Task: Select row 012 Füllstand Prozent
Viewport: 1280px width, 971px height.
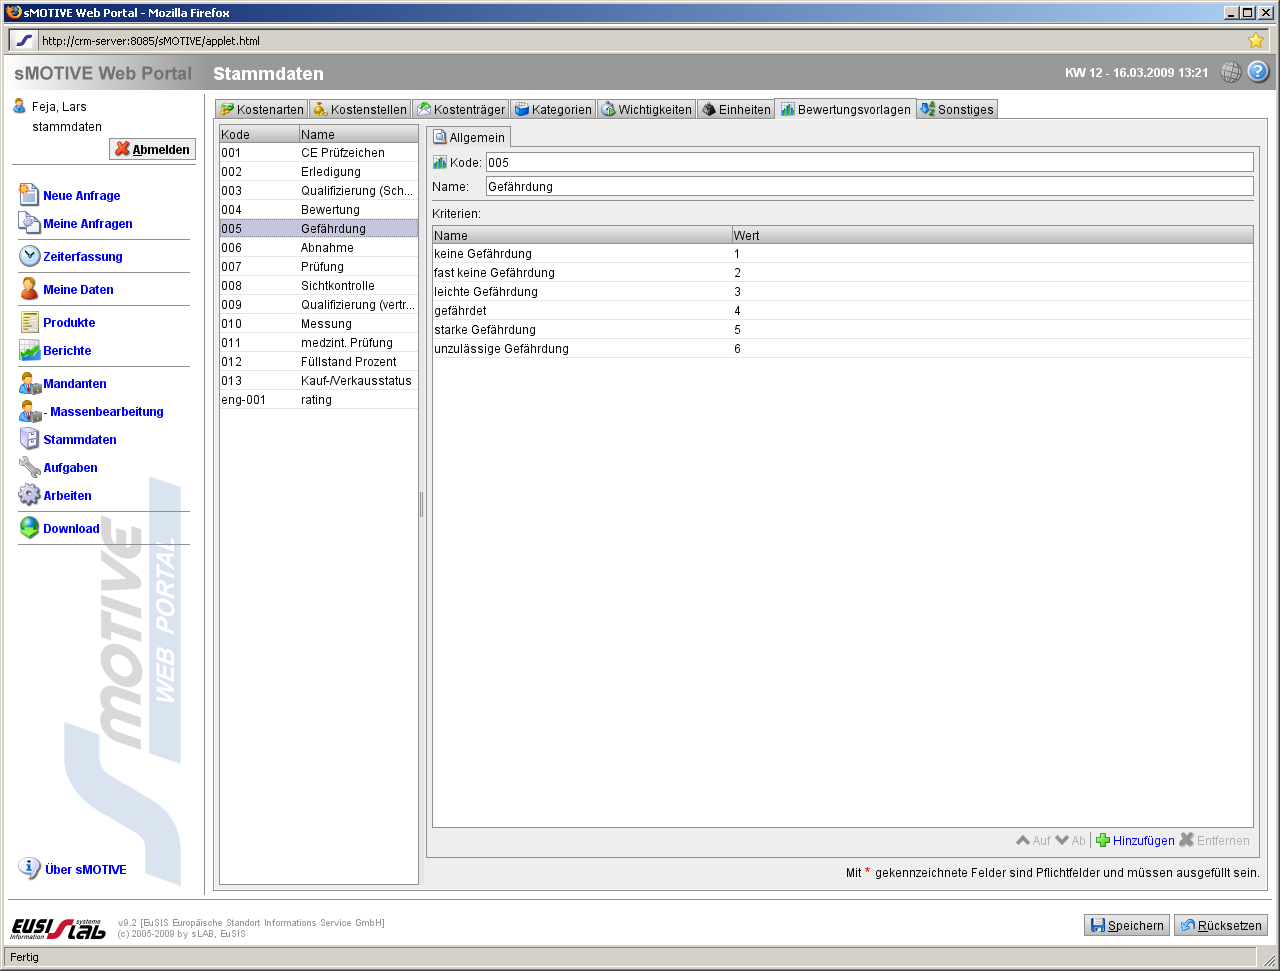Action: tap(319, 362)
